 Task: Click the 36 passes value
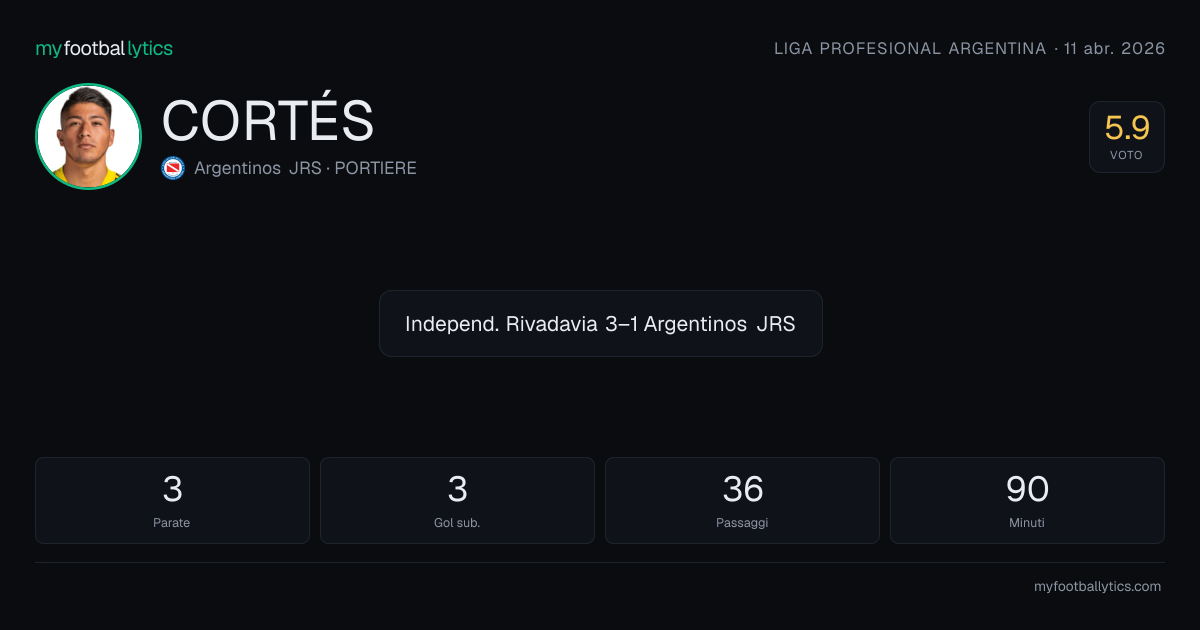pyautogui.click(x=743, y=489)
